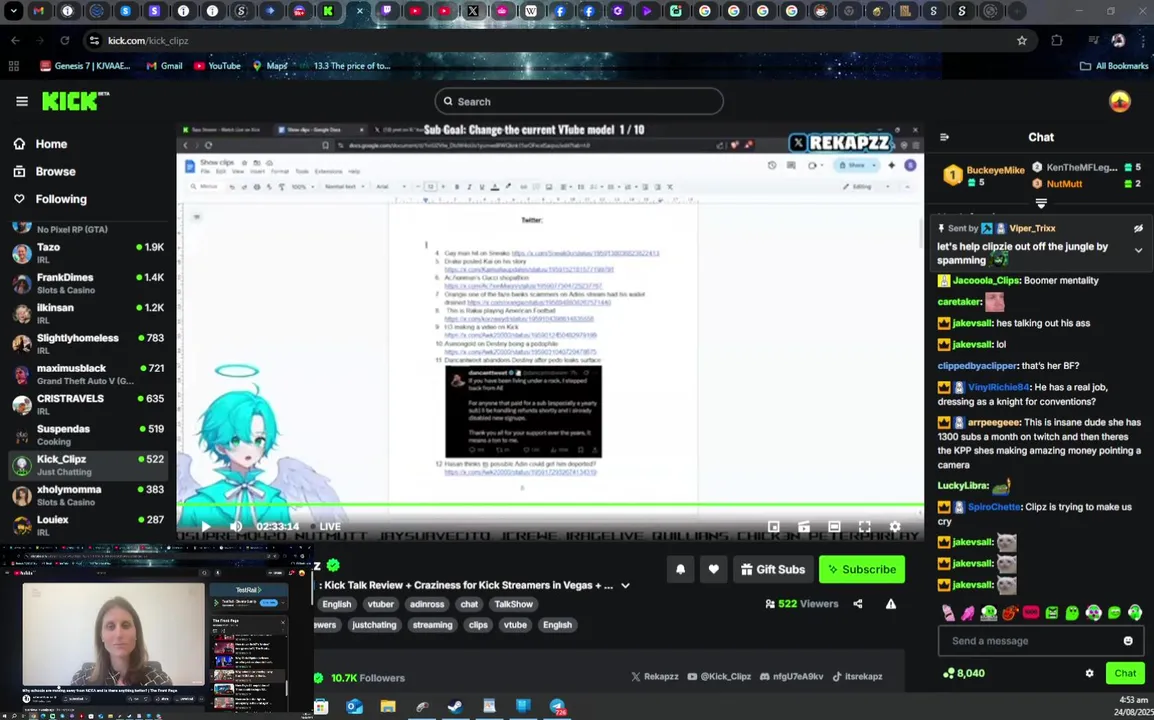Open the video player settings gear
The image size is (1154, 720).
pyautogui.click(x=895, y=526)
